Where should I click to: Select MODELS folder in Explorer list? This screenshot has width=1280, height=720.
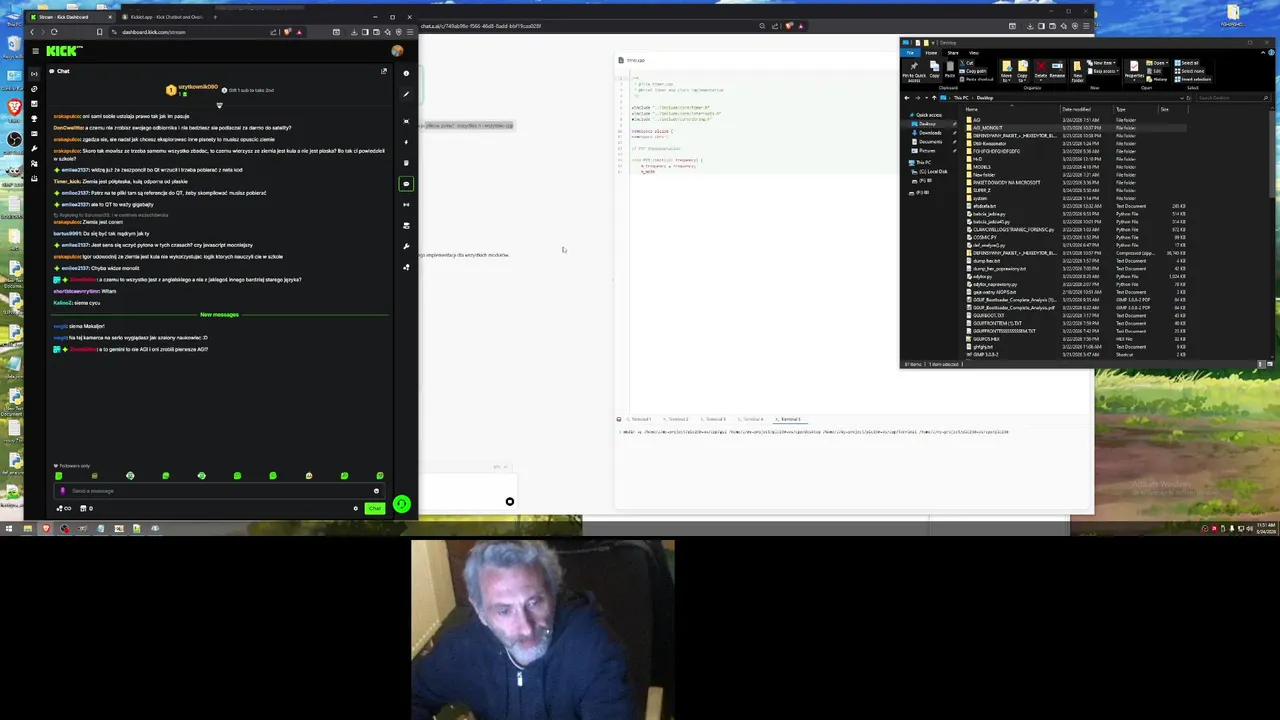(982, 167)
